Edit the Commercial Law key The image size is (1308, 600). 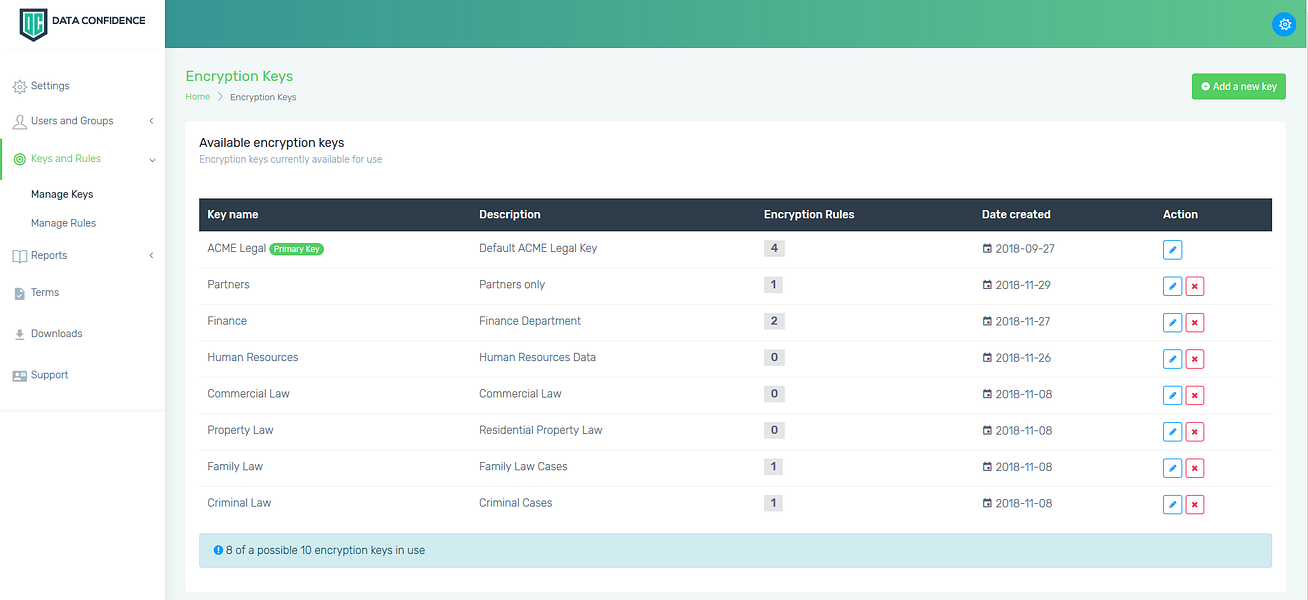click(1172, 395)
